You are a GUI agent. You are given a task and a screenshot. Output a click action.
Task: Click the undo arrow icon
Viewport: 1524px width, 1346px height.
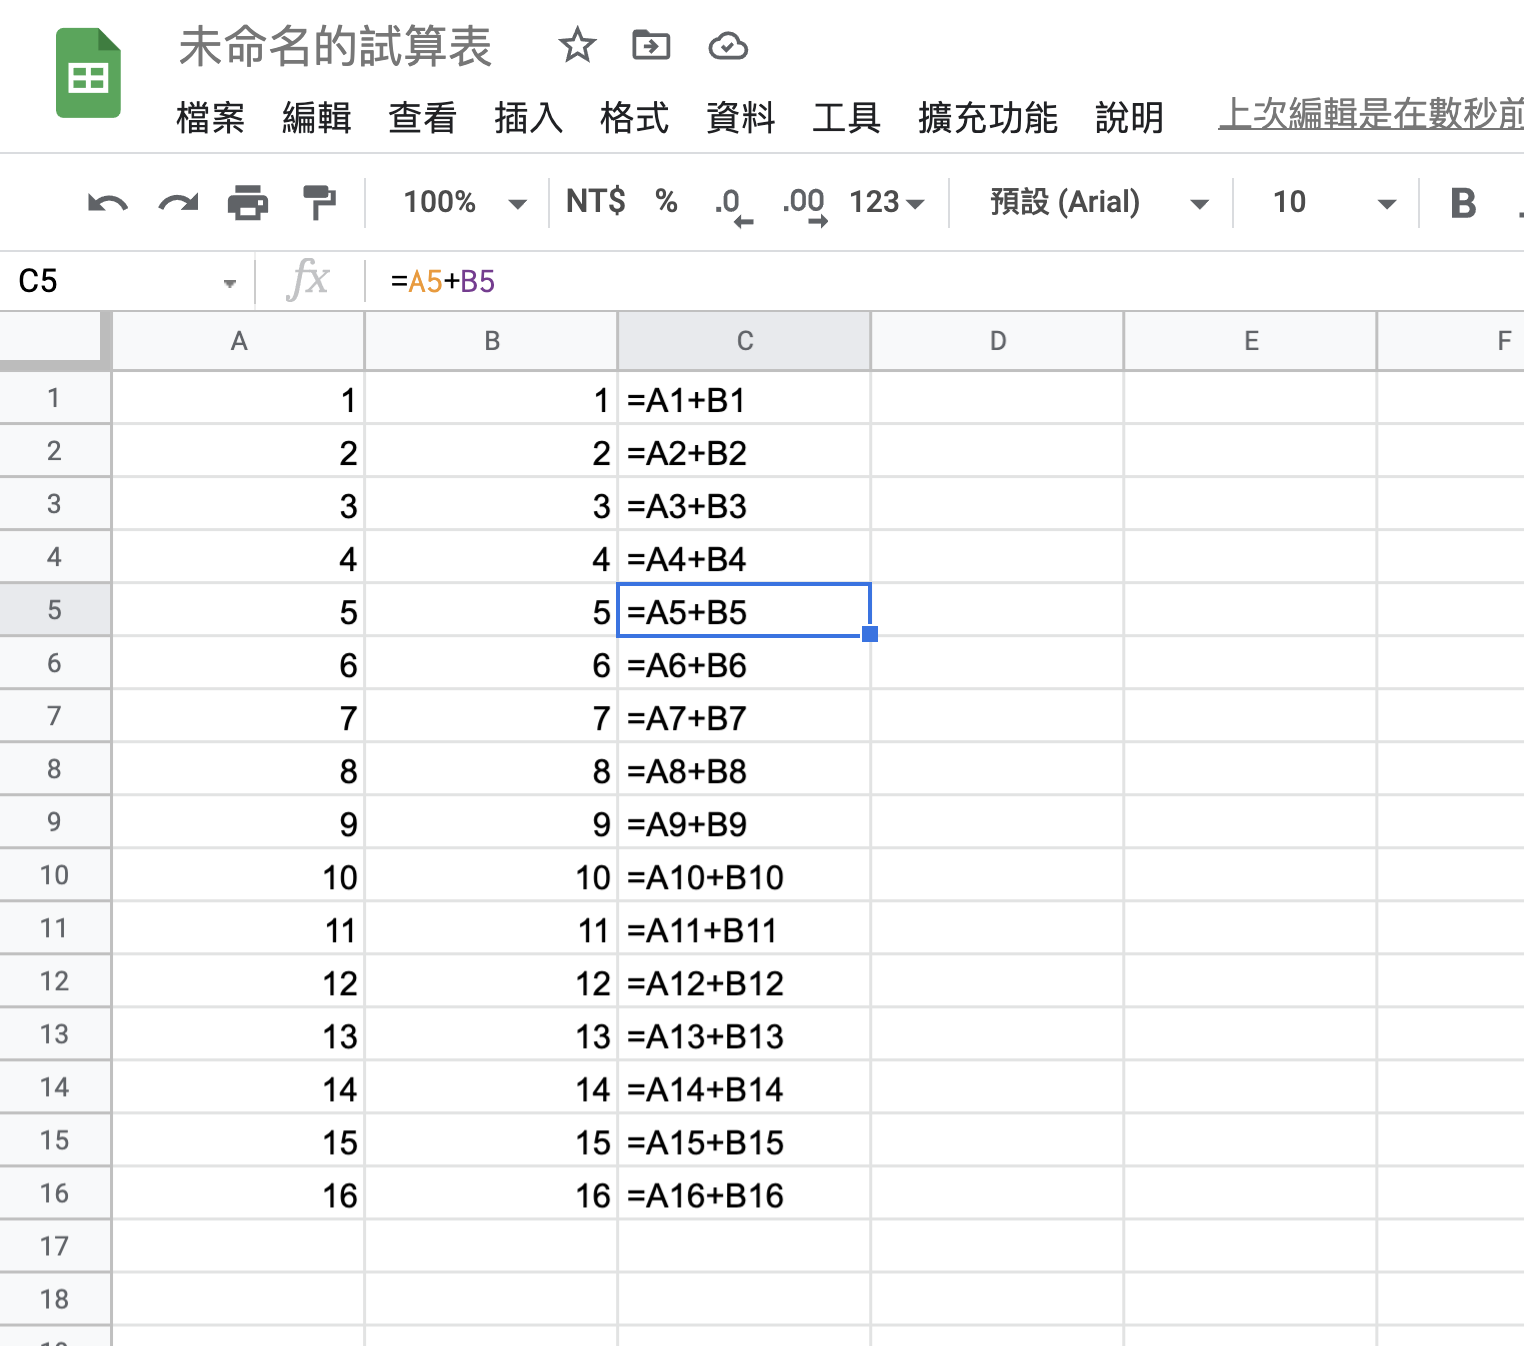click(x=107, y=203)
